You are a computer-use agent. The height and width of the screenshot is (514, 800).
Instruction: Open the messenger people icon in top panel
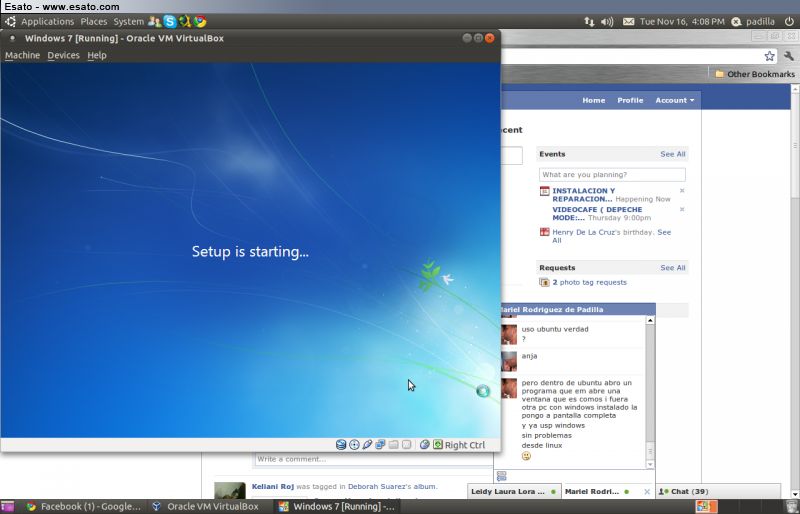point(154,21)
